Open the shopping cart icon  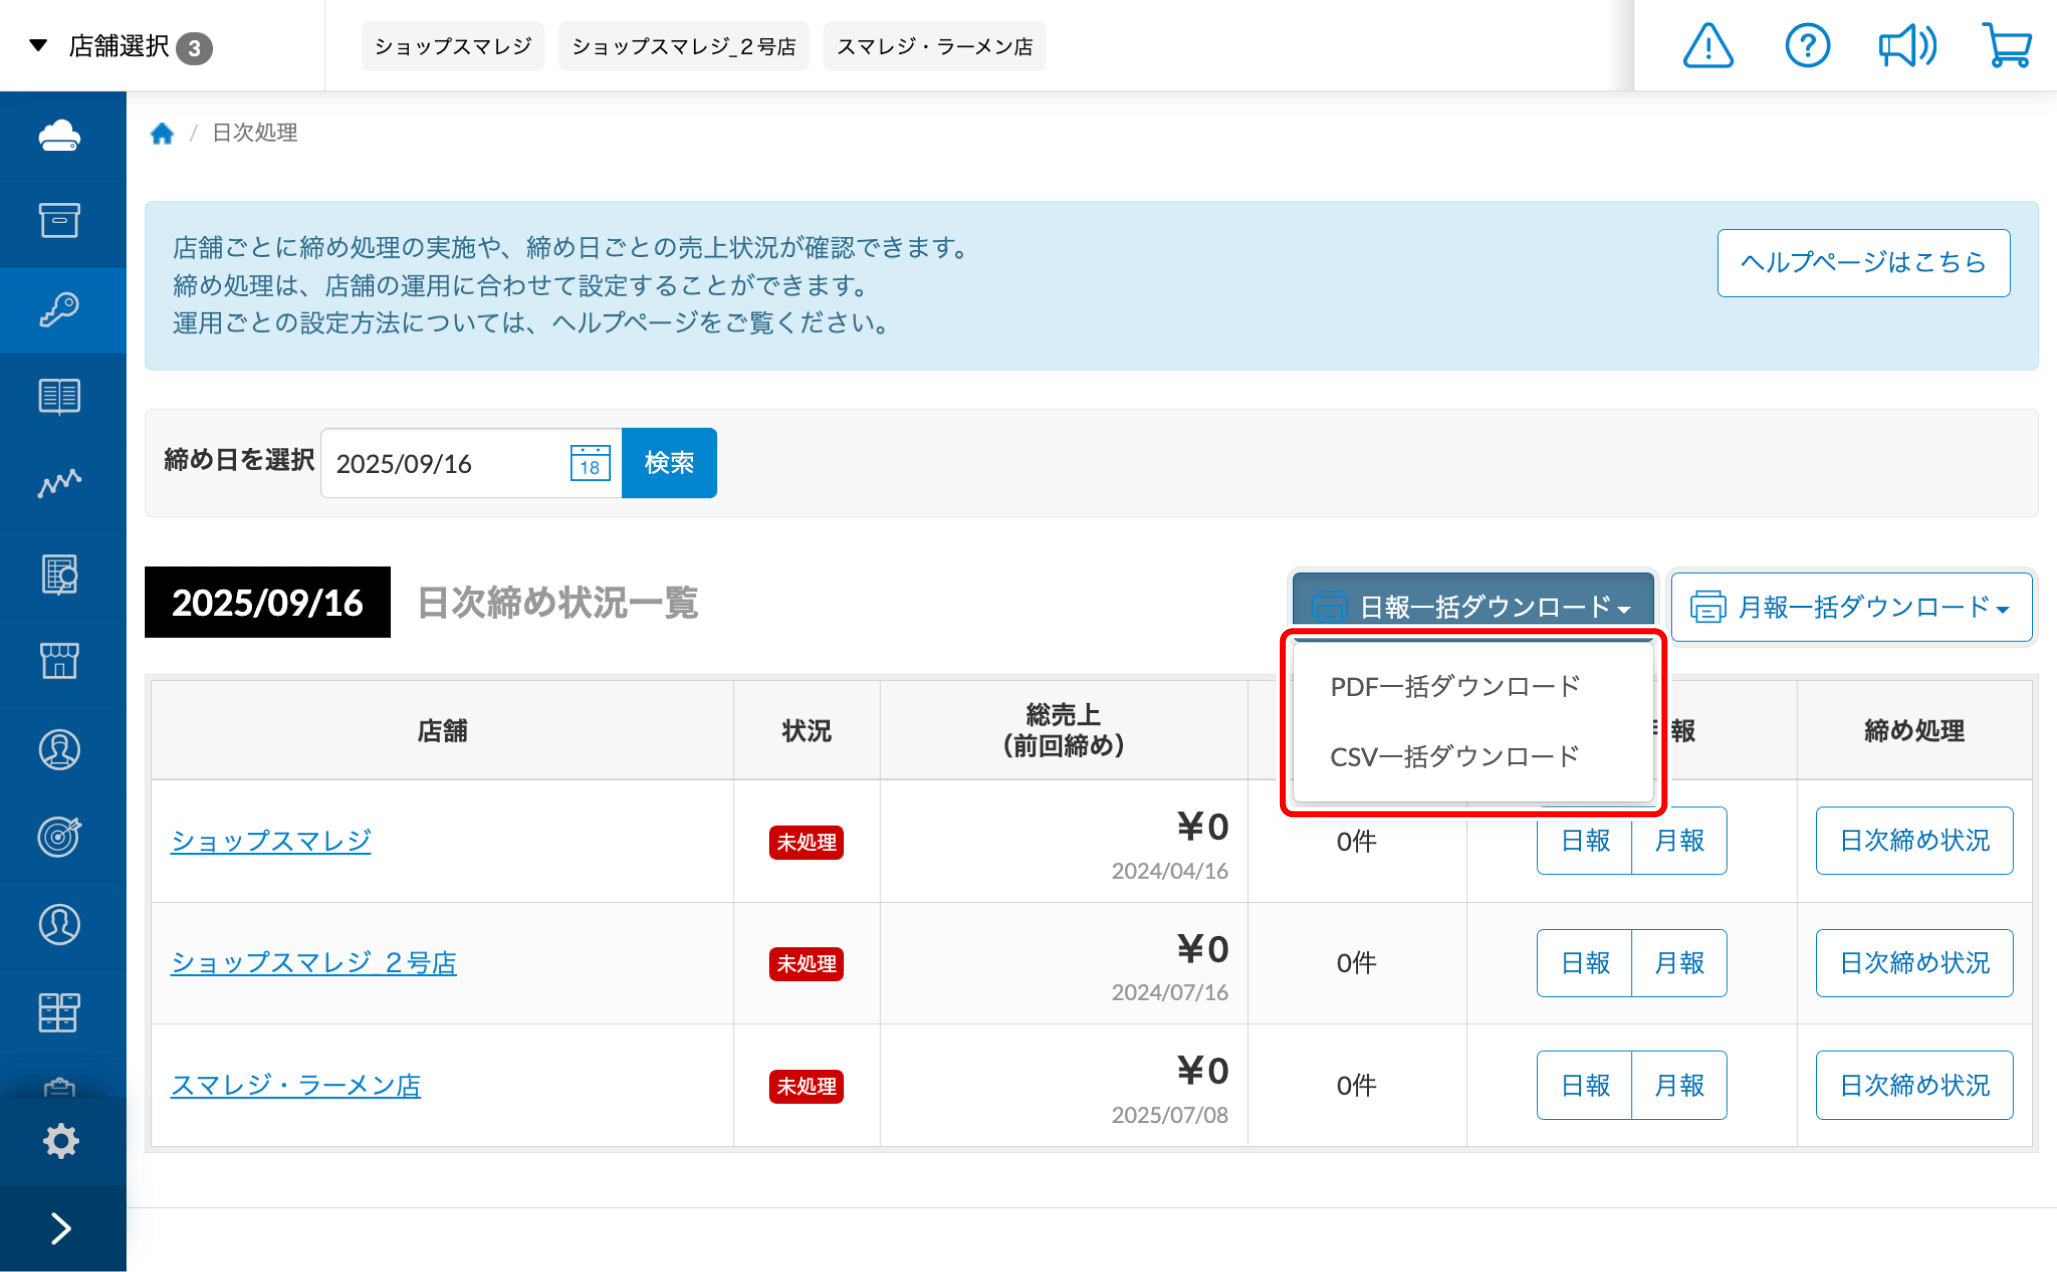pyautogui.click(x=2006, y=46)
